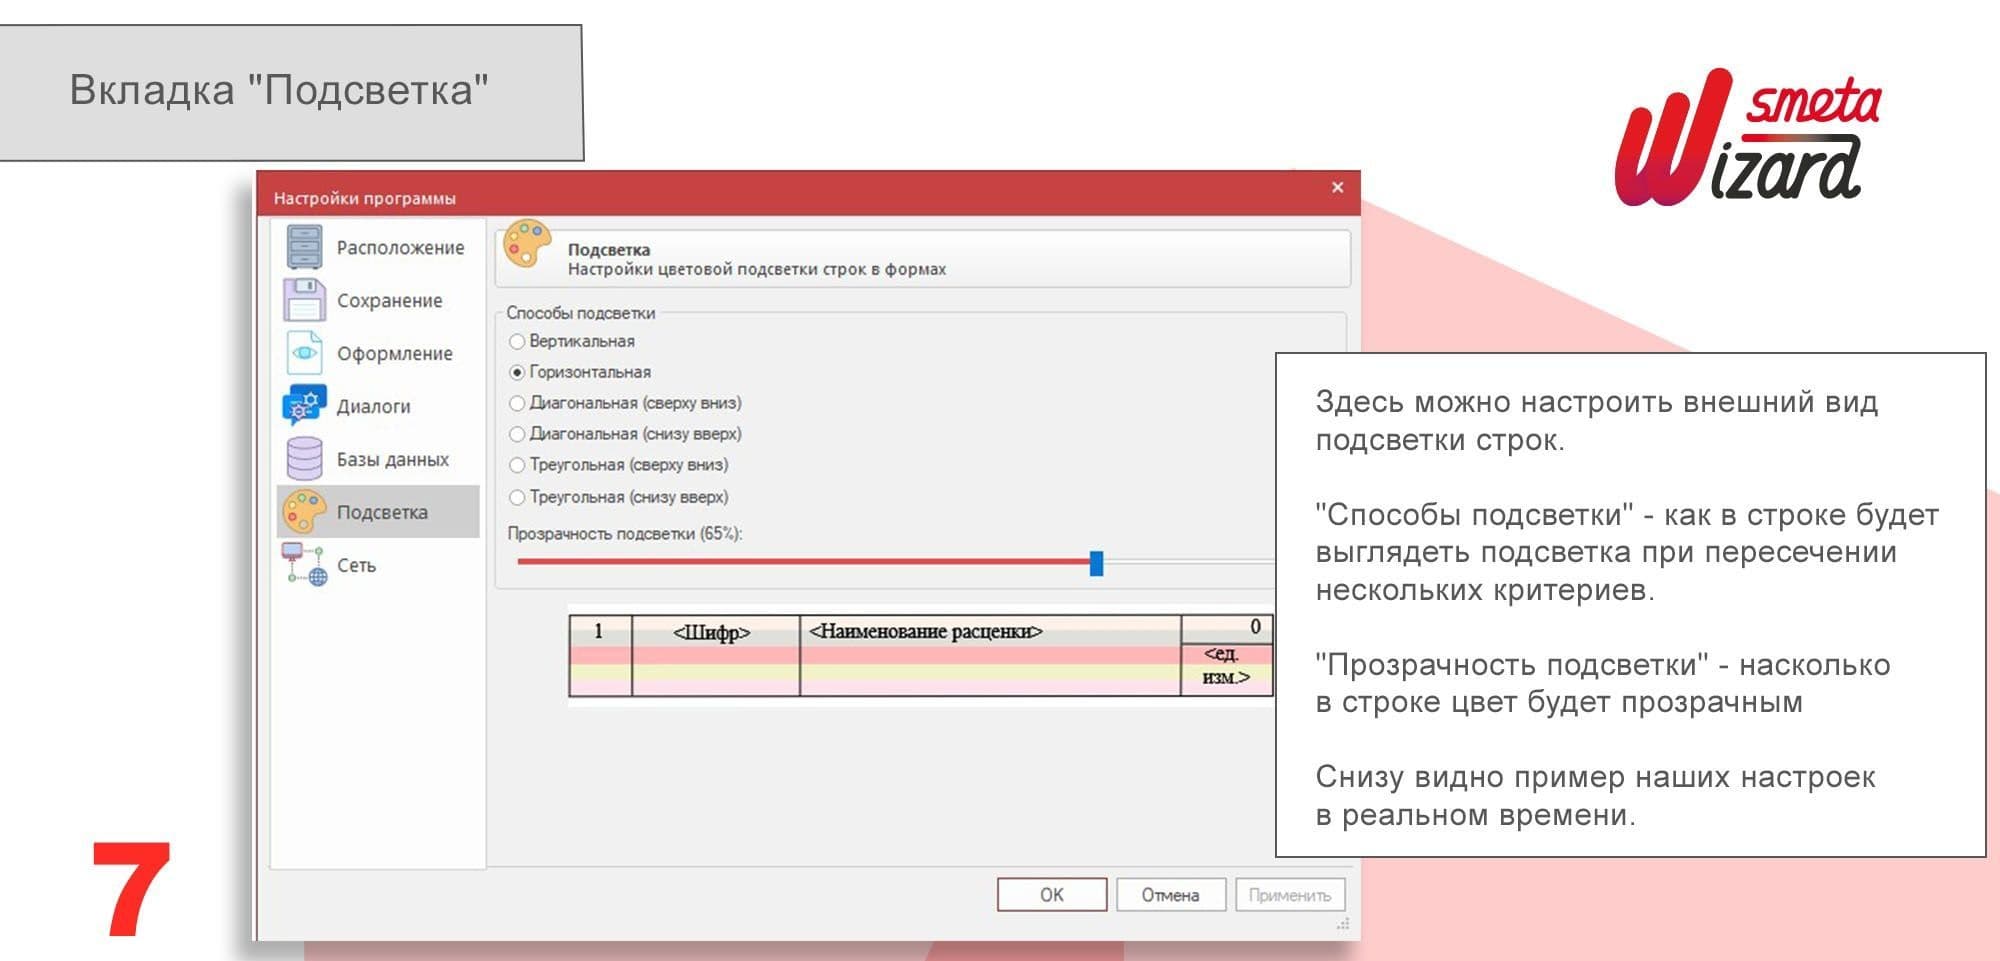Select Треугольная (снизу вверх) radio button

click(517, 498)
